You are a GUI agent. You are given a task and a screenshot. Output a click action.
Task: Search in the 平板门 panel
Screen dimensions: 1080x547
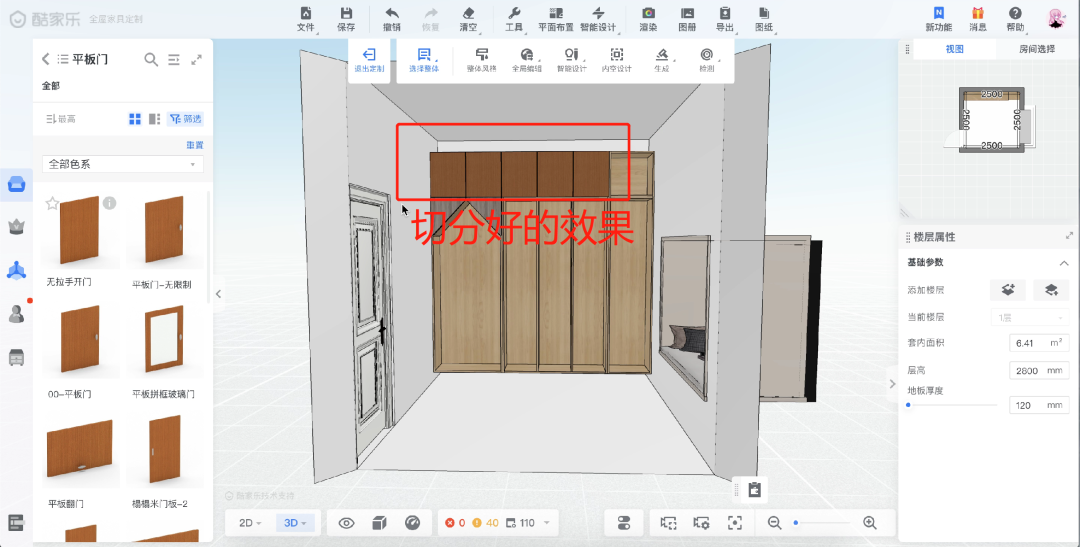[x=151, y=60]
